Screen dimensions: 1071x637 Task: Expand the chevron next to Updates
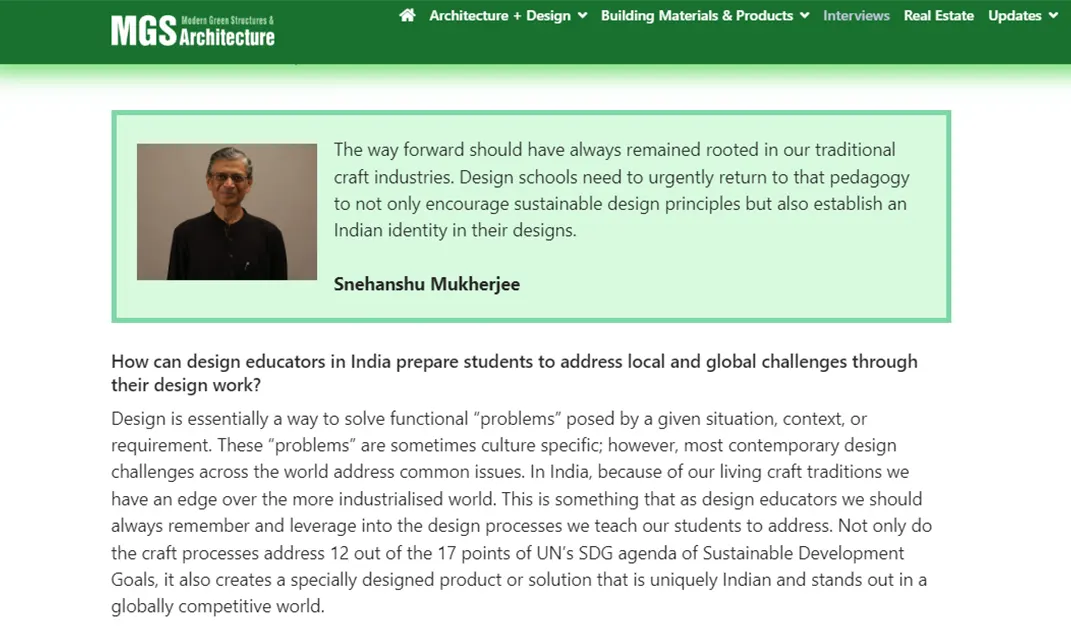pyautogui.click(x=1052, y=15)
